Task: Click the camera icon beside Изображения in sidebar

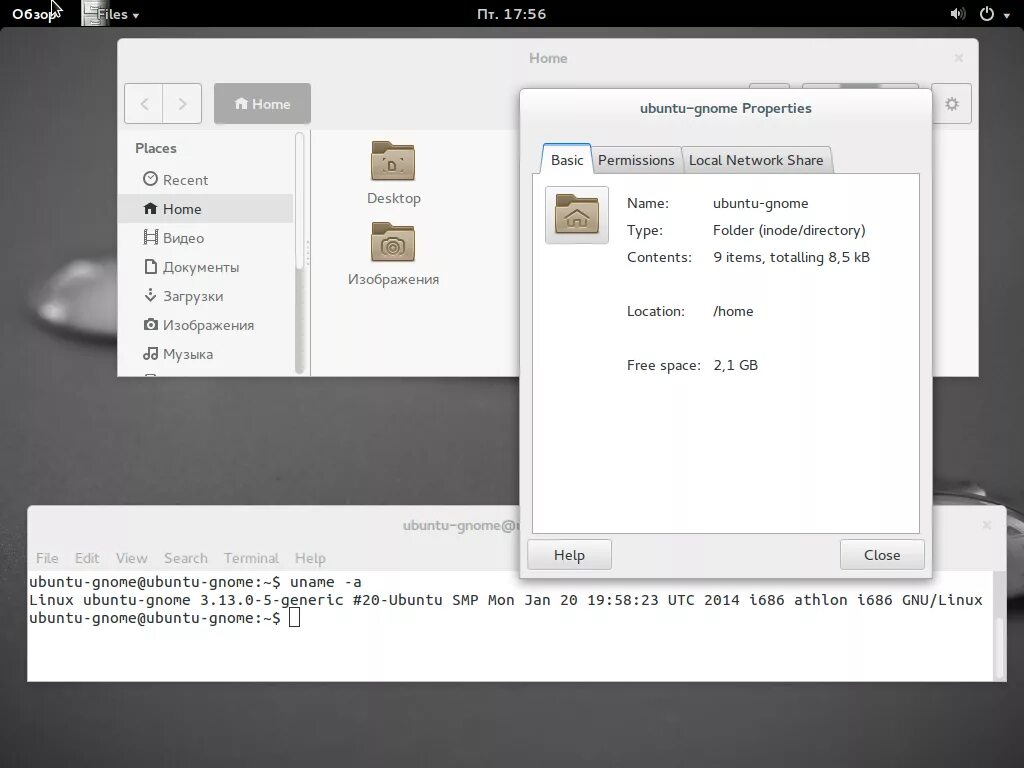Action: [150, 324]
